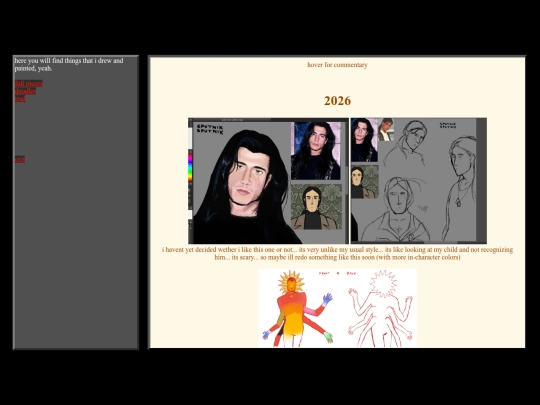Image resolution: width=540 pixels, height=405 pixels.
Task: Click the colored long-haired portrait artwork
Action: pyautogui.click(x=268, y=181)
